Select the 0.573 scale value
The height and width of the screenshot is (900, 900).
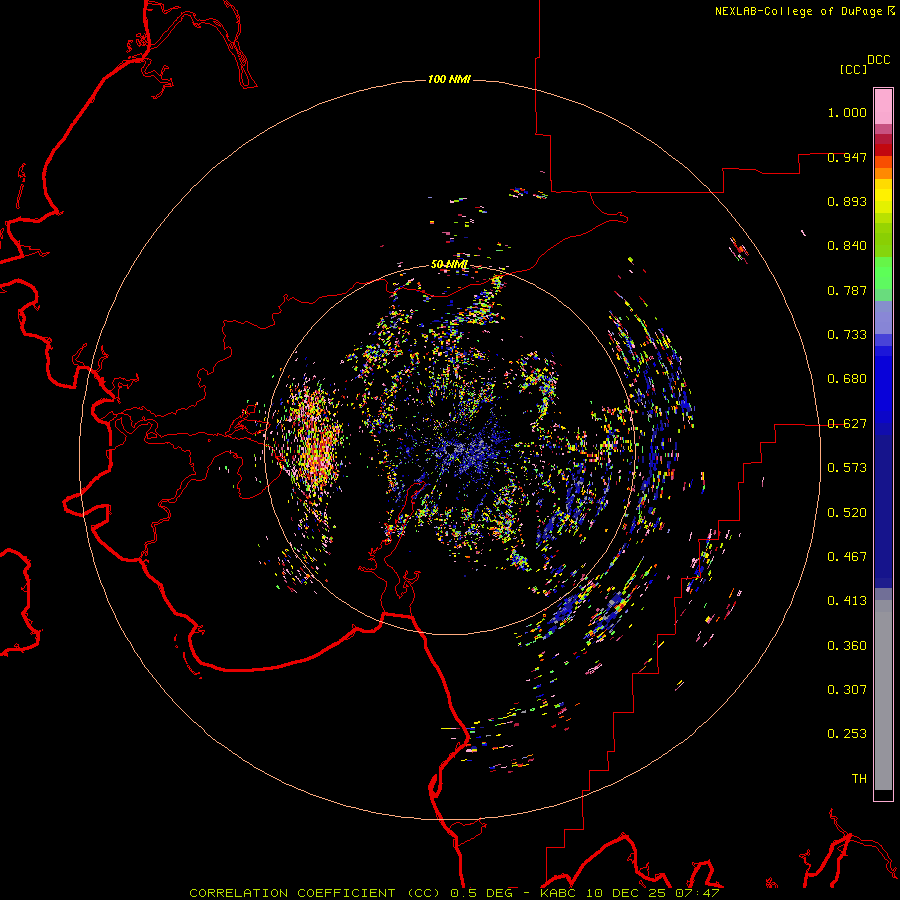click(847, 468)
